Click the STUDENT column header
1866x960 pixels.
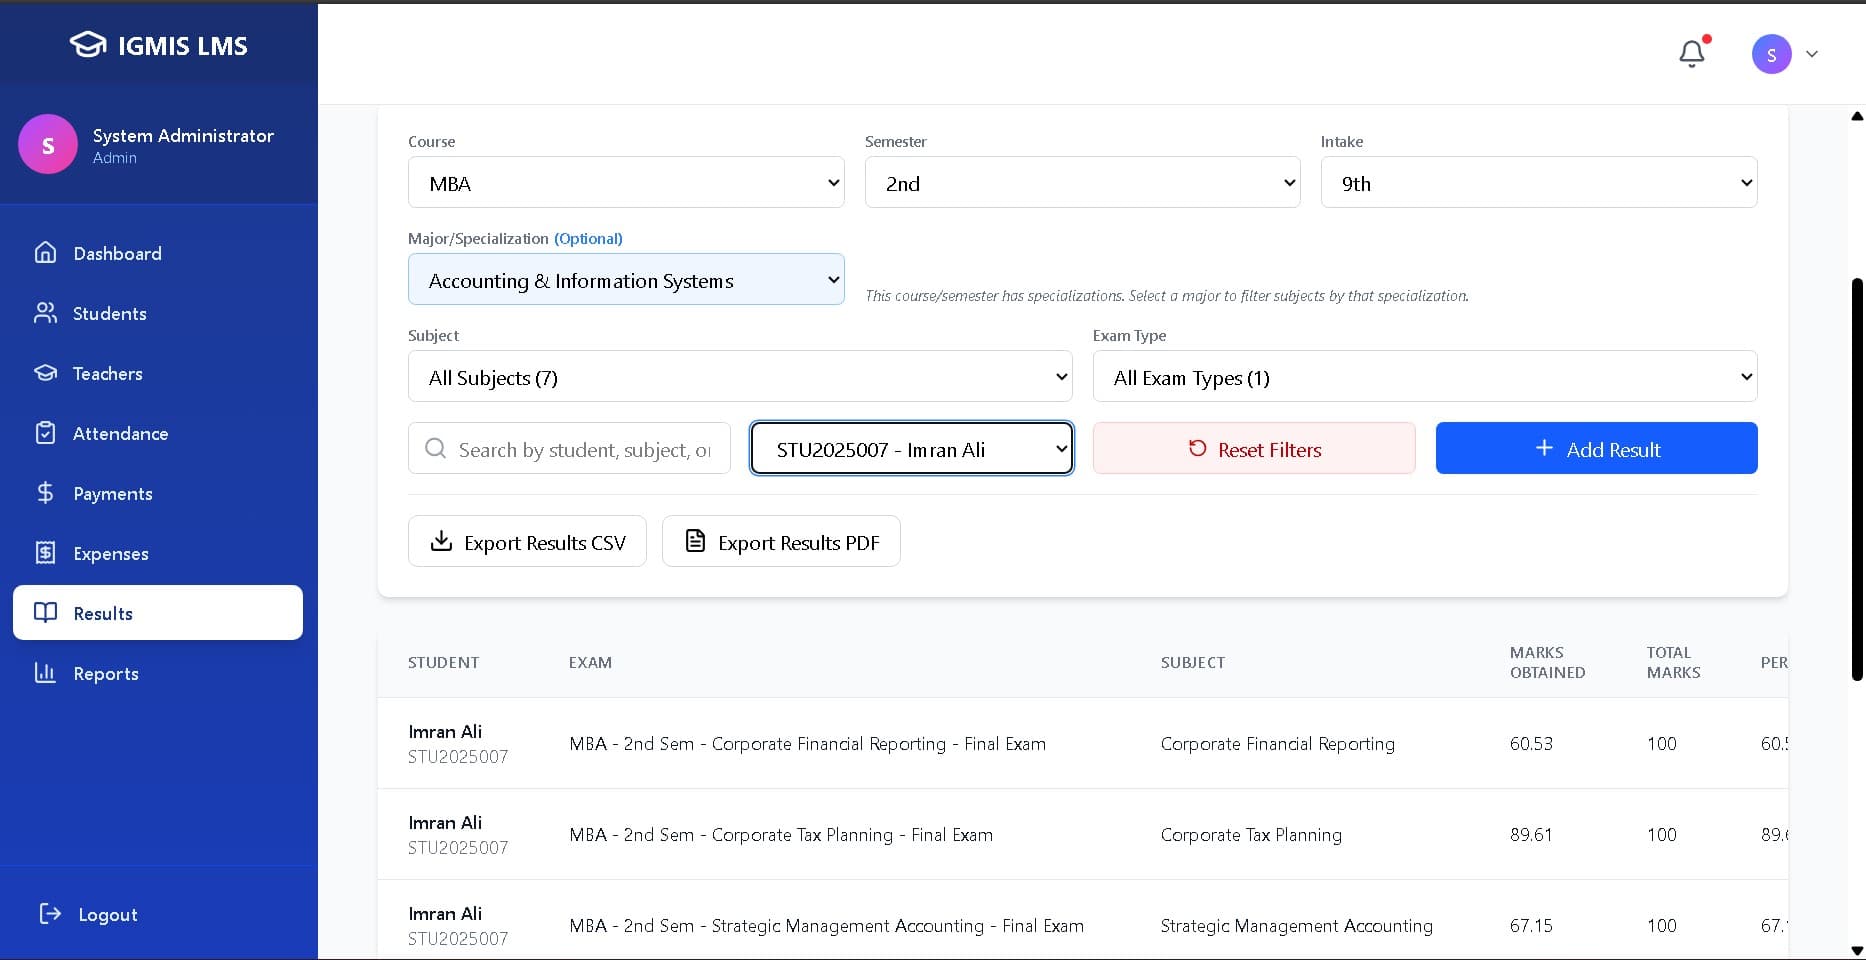point(443,662)
